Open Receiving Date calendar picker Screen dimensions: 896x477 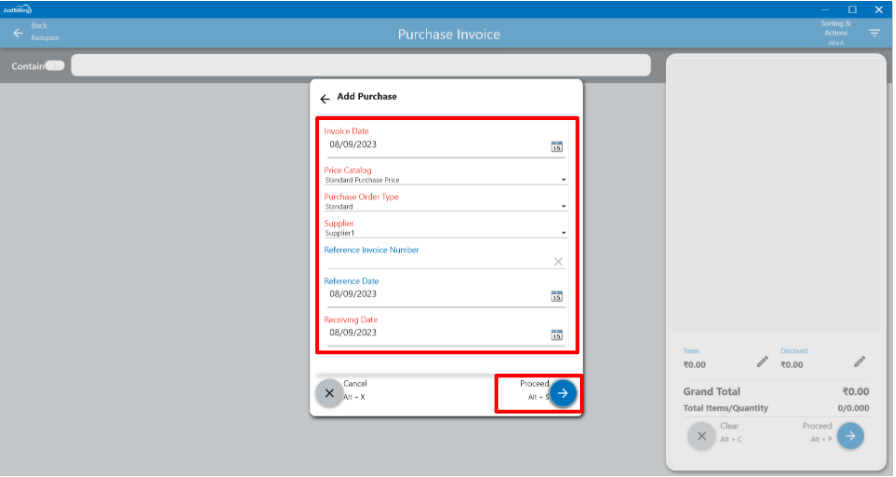pos(557,334)
